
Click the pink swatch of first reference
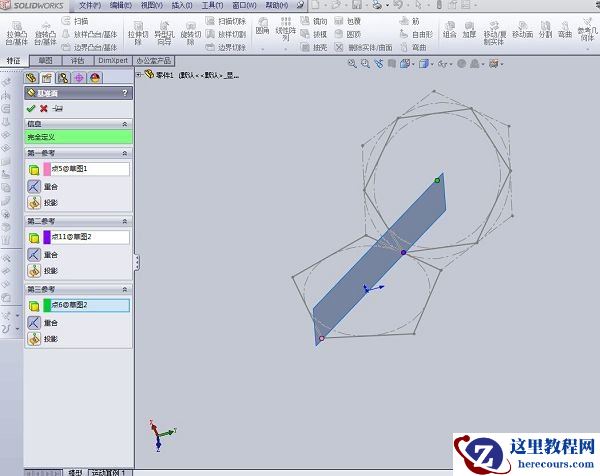[46, 169]
